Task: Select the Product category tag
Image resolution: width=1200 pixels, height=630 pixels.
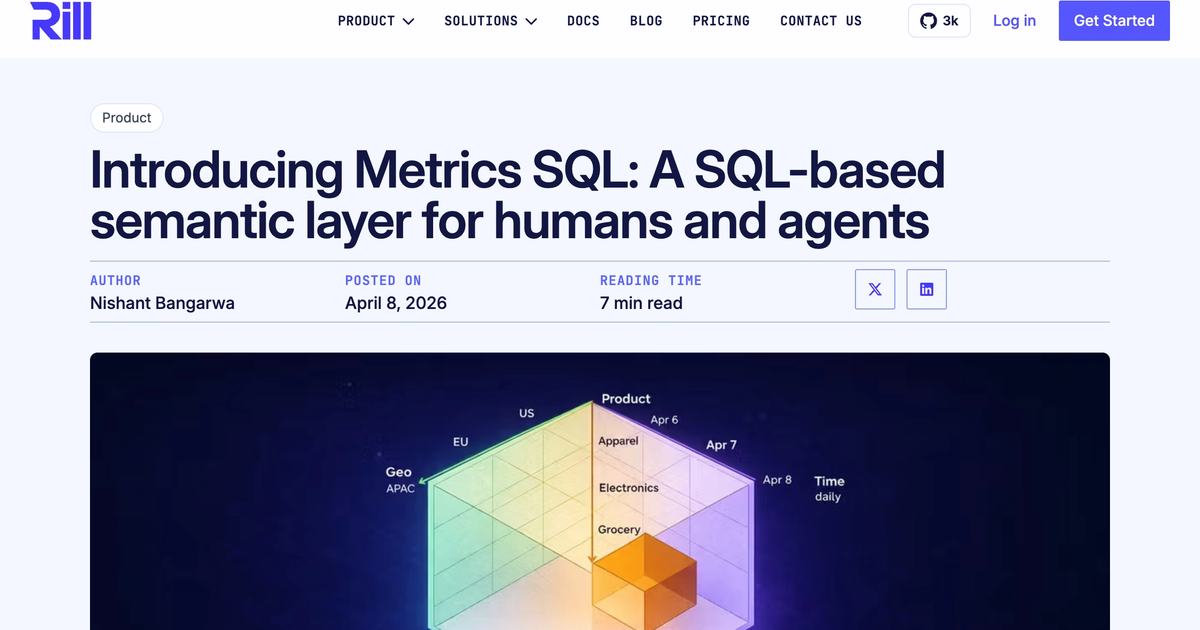Action: pos(127,118)
